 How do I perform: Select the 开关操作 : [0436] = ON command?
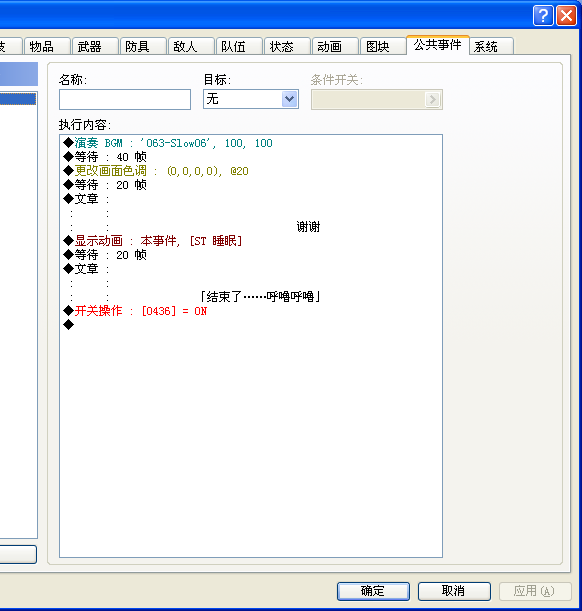pyautogui.click(x=251, y=311)
